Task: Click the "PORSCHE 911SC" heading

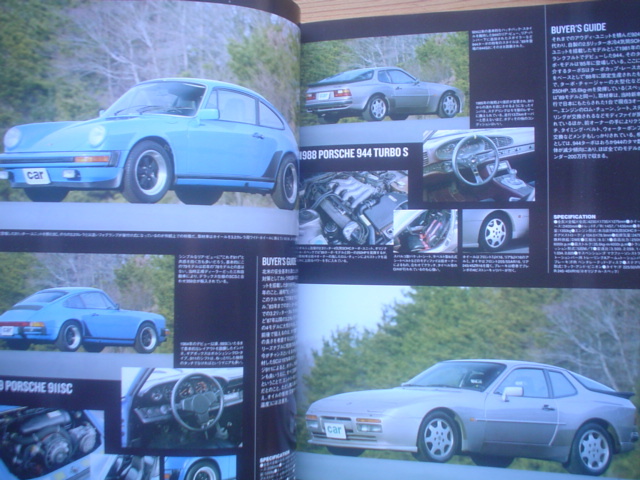Action: click(37, 387)
